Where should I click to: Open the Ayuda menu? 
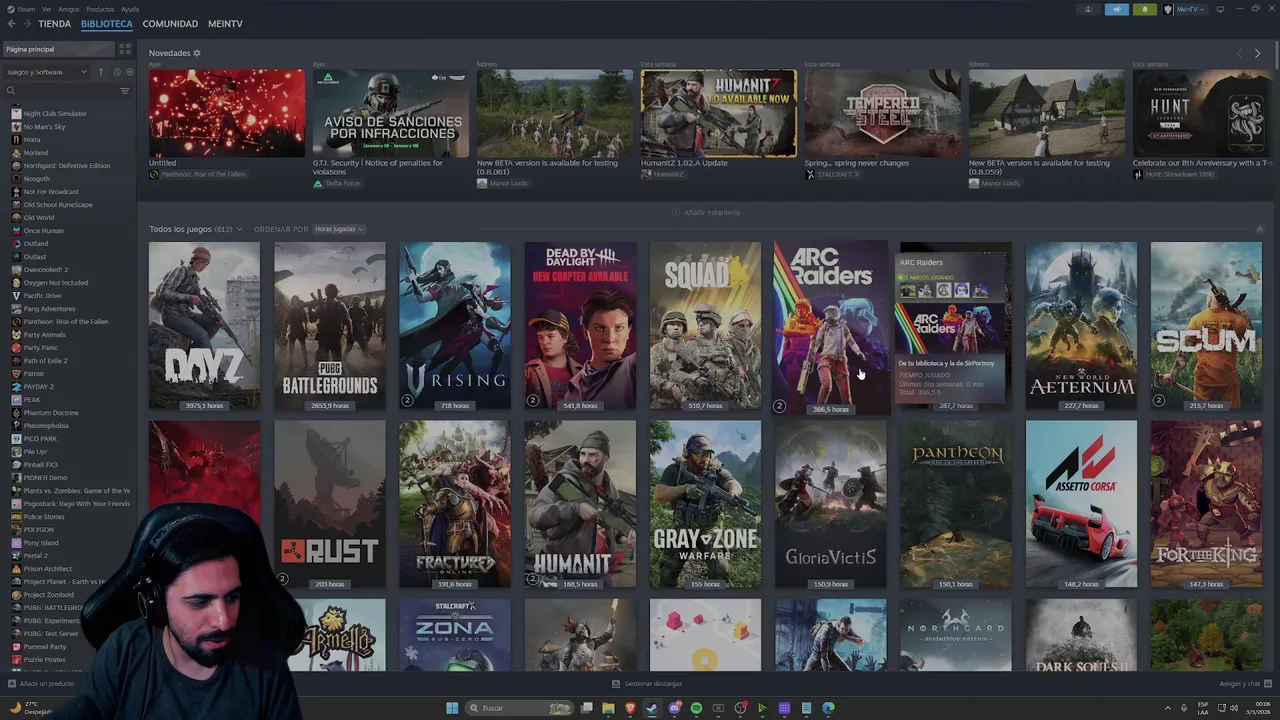pyautogui.click(x=130, y=9)
